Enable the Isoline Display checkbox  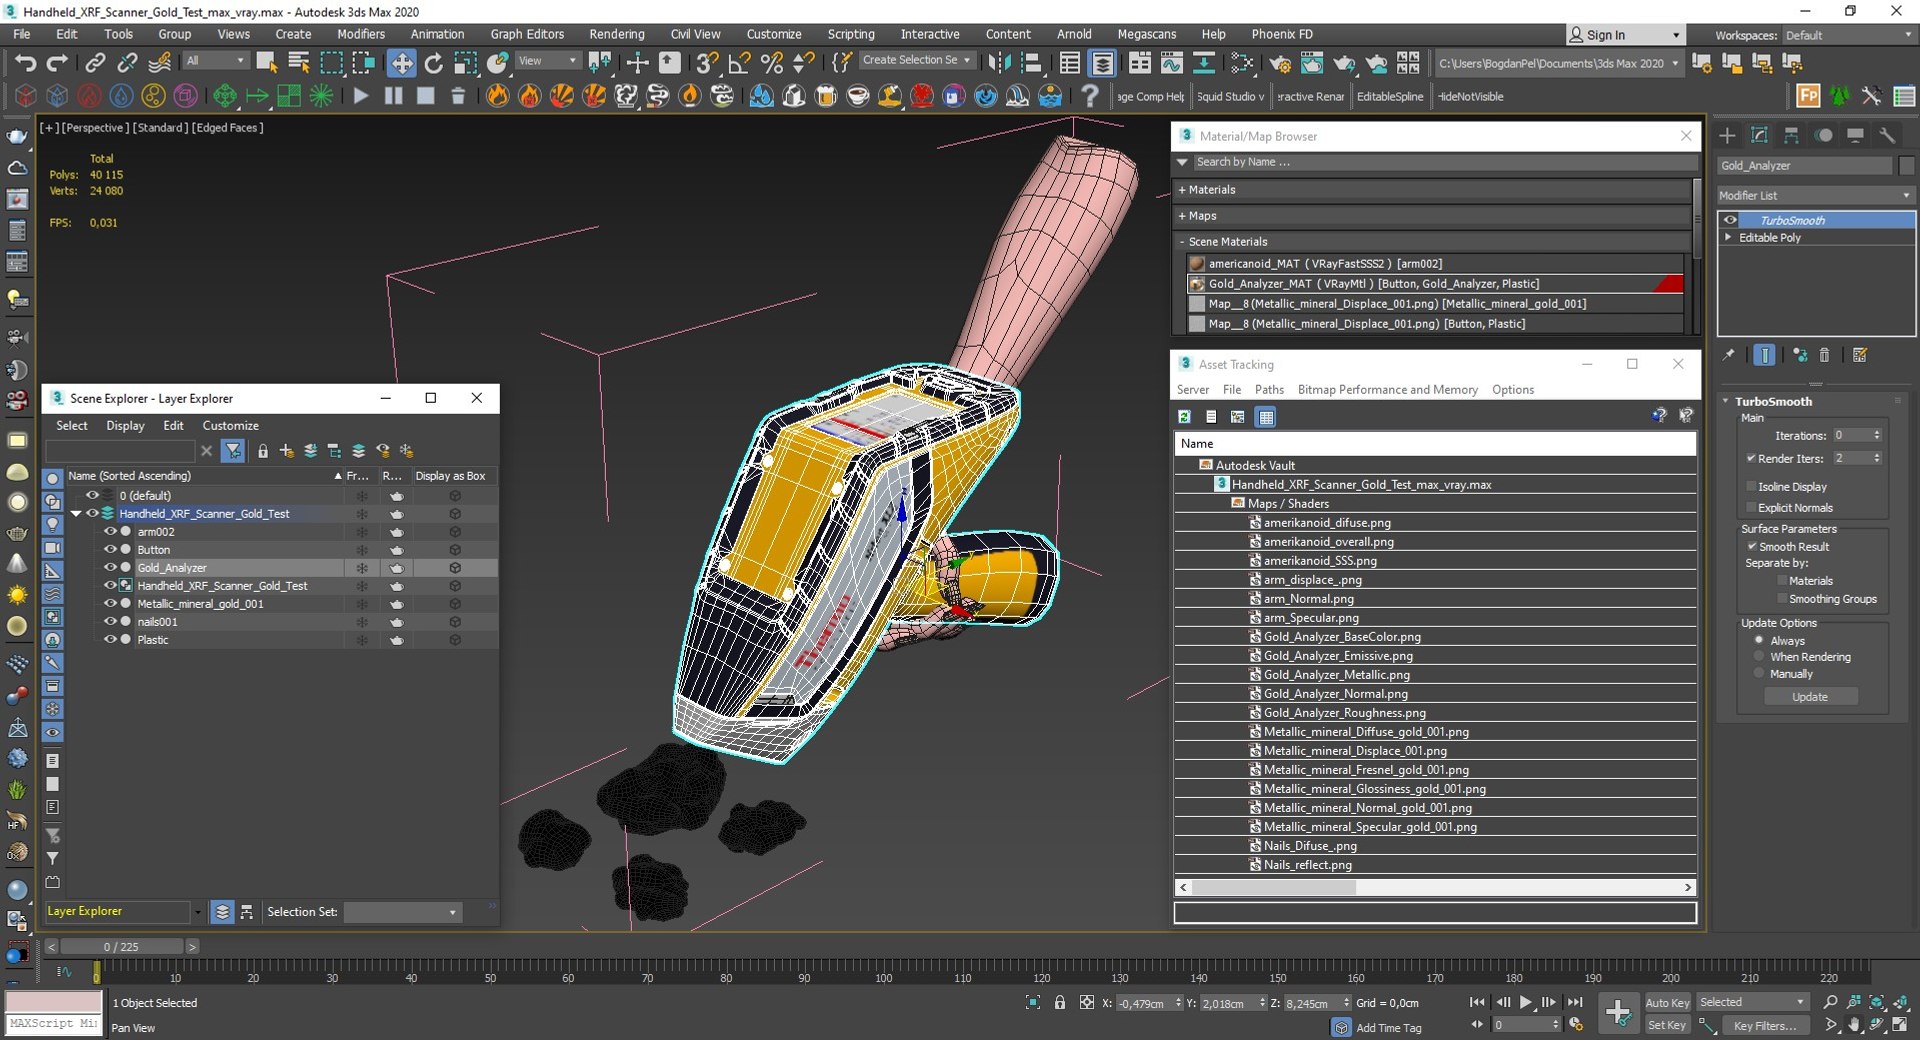click(x=1751, y=487)
